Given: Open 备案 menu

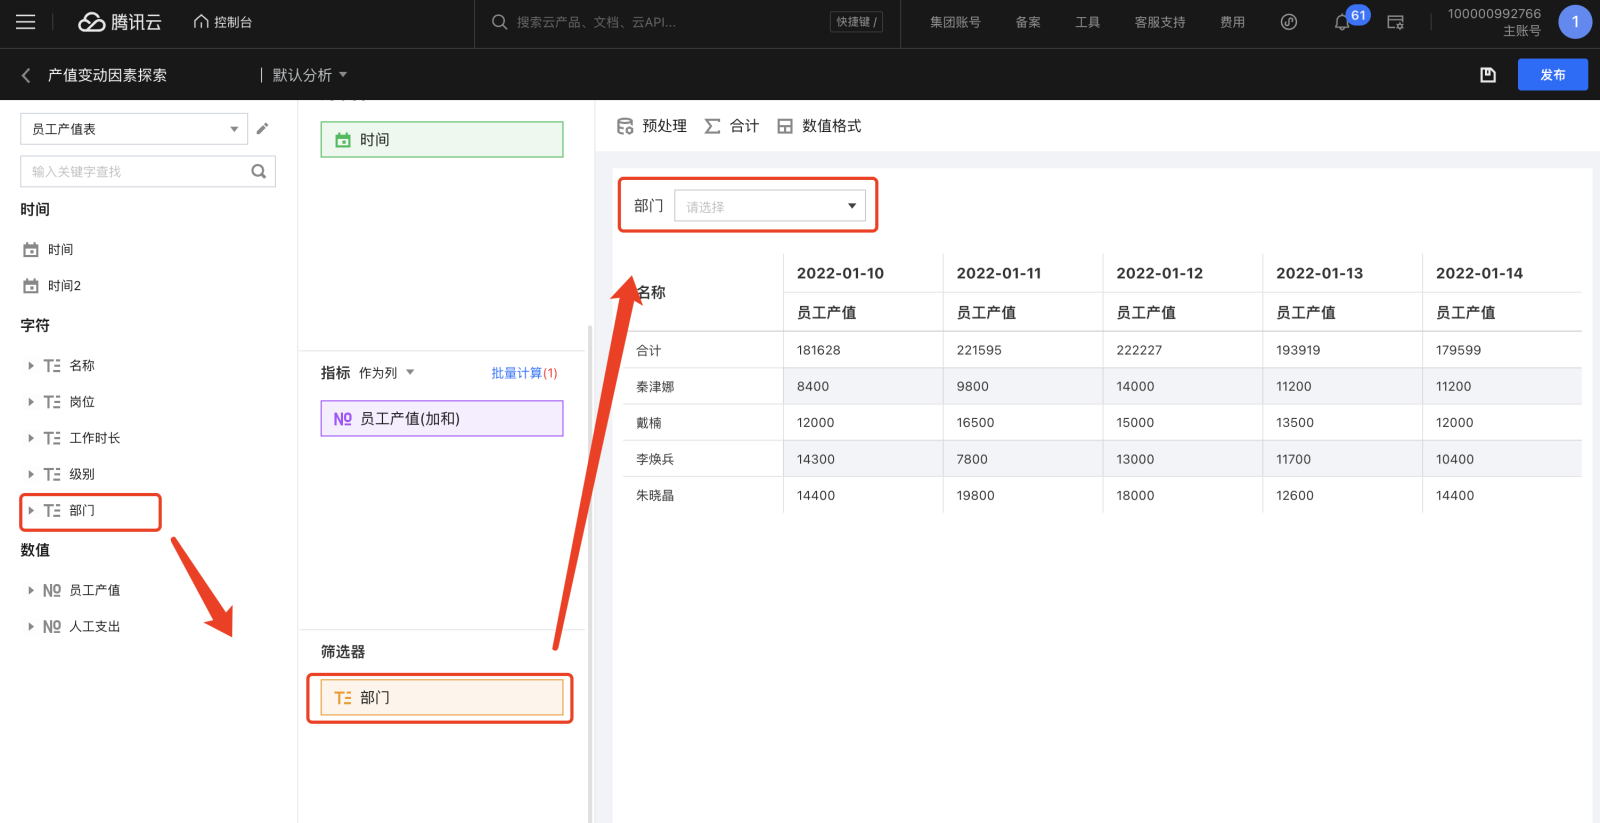Looking at the screenshot, I should [1028, 22].
